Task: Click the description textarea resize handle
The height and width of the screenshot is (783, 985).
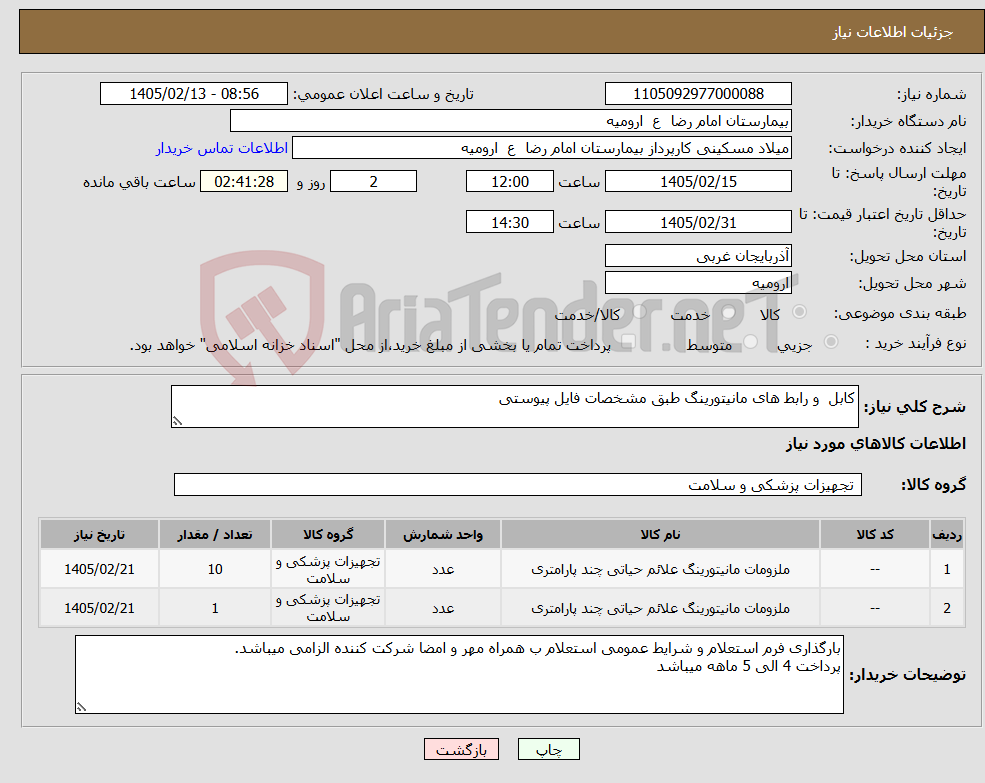Action: tap(177, 422)
